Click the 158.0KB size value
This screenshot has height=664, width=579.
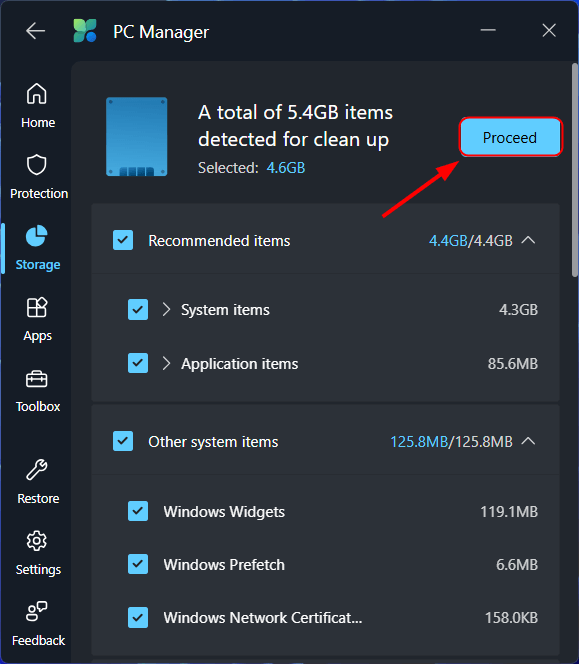[511, 617]
